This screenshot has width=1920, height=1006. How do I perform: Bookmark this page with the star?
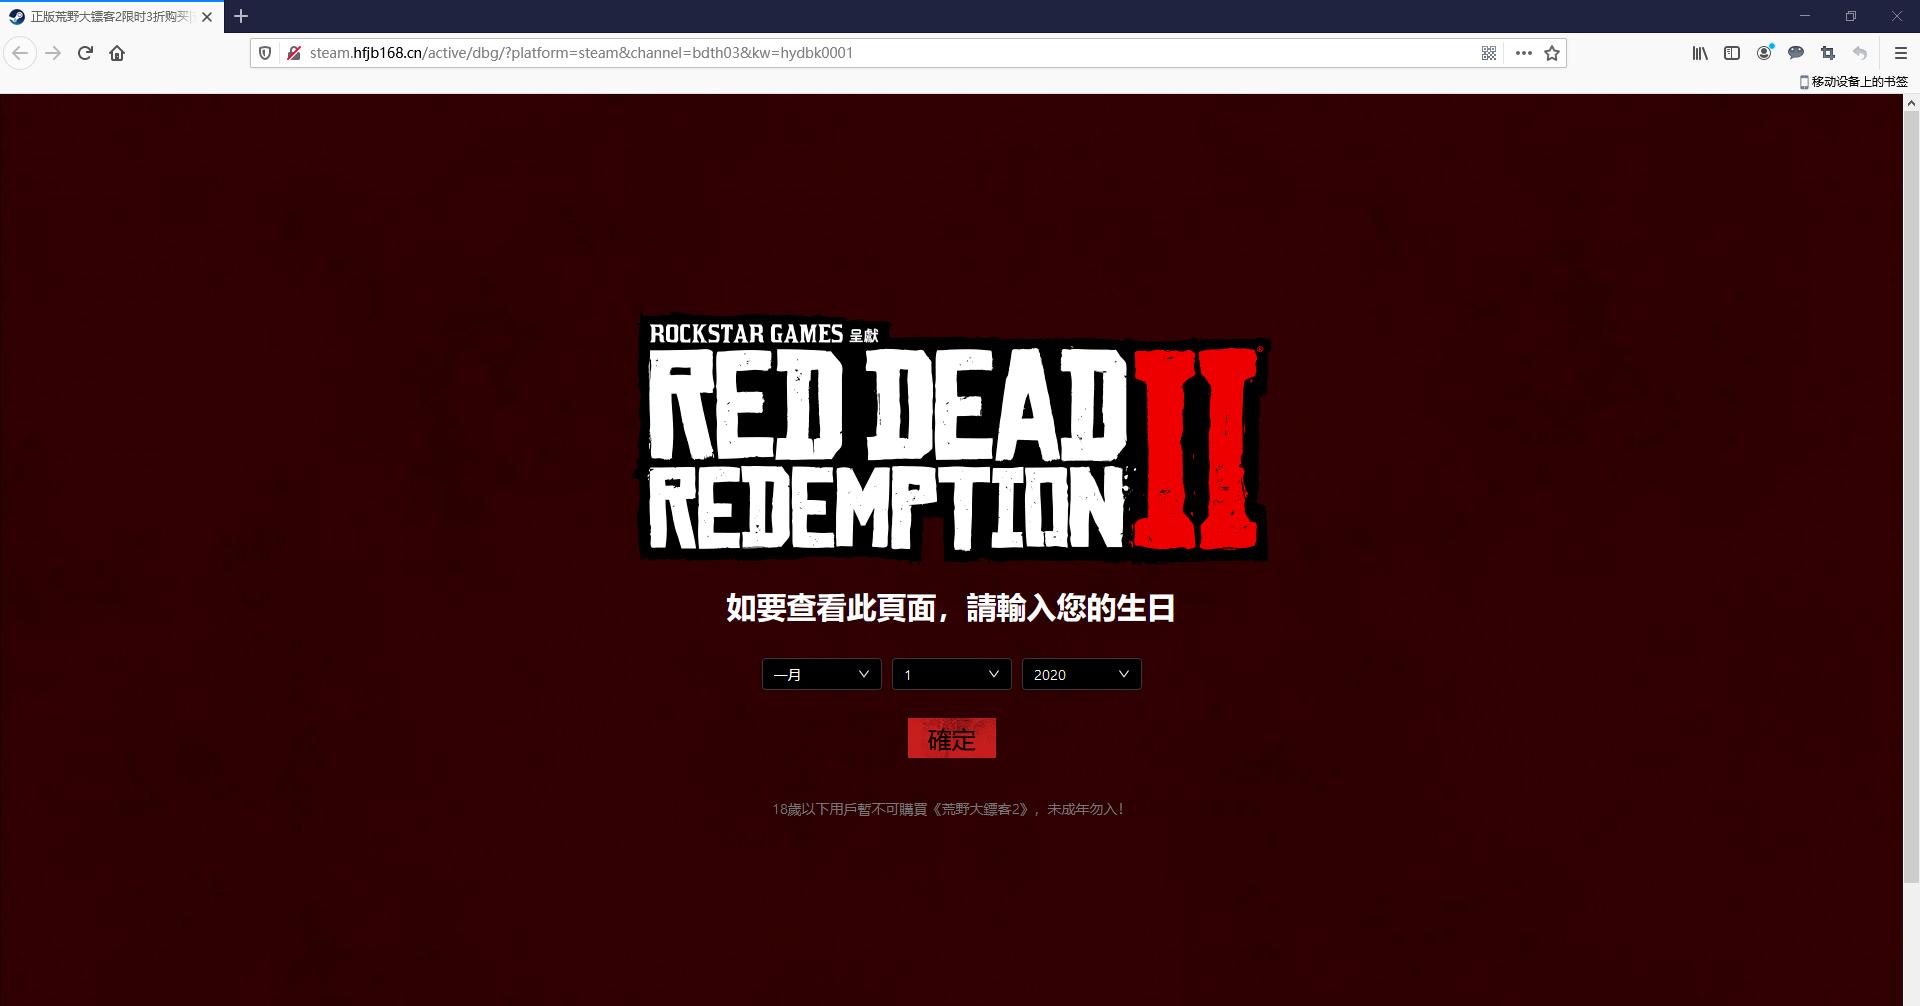pyautogui.click(x=1552, y=53)
